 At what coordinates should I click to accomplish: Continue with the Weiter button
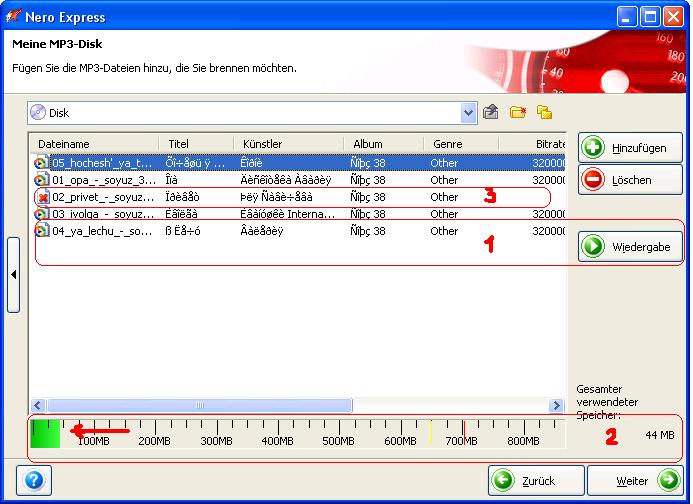pyautogui.click(x=635, y=480)
